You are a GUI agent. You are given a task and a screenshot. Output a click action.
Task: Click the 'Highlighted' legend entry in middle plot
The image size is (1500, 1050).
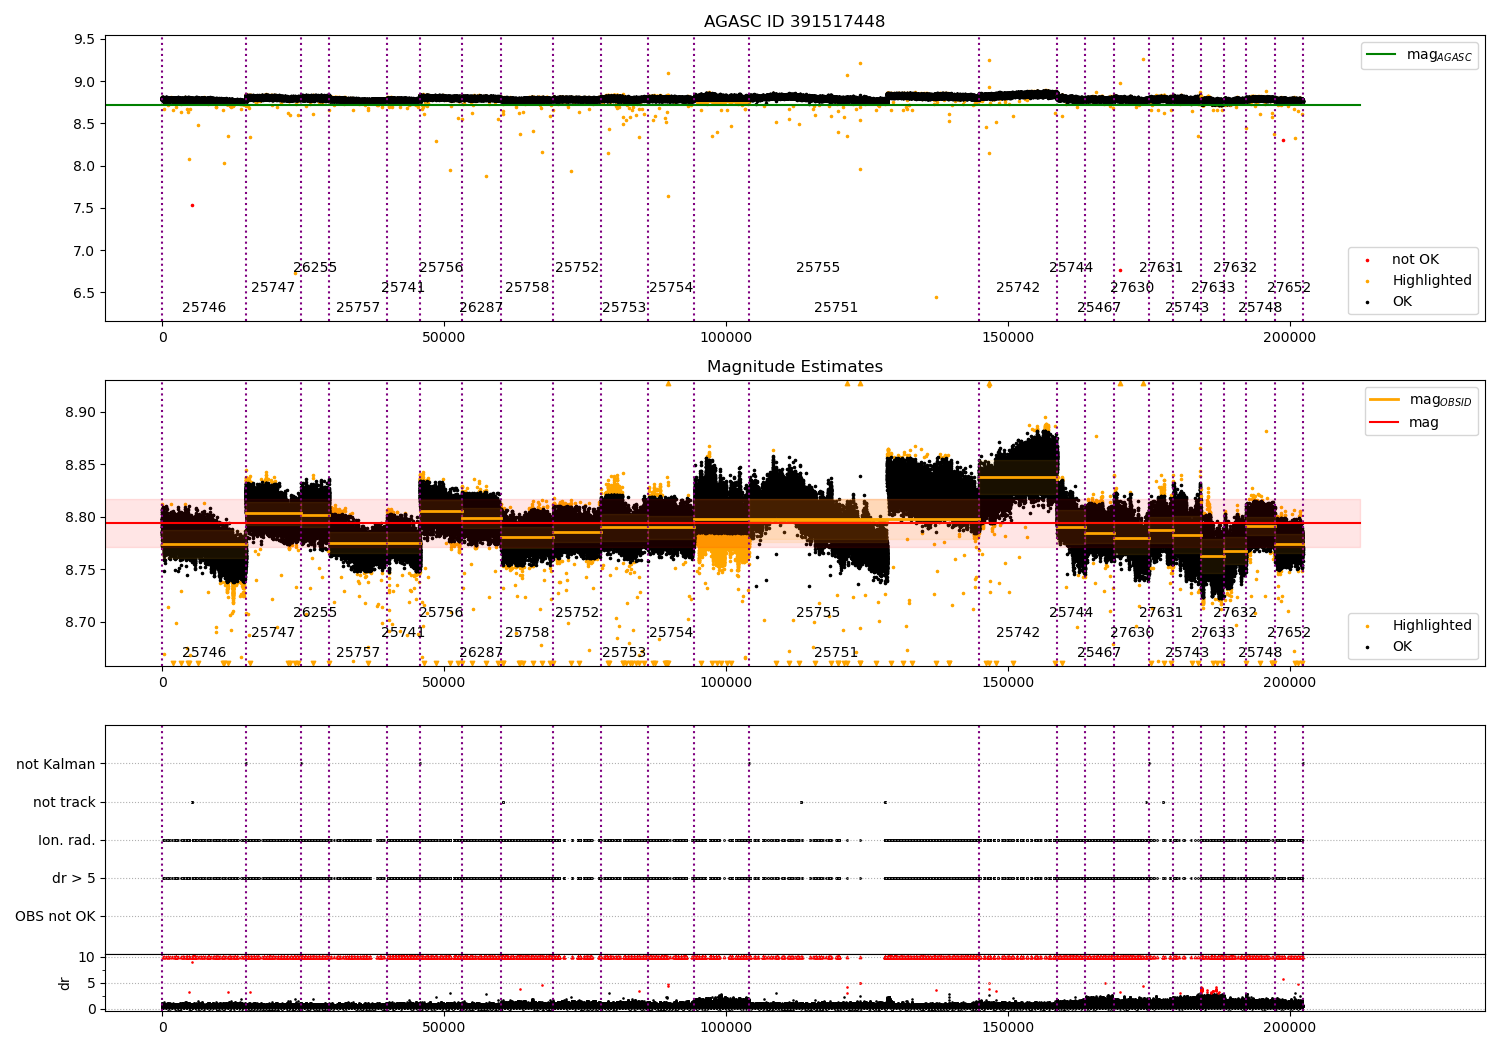point(1432,626)
